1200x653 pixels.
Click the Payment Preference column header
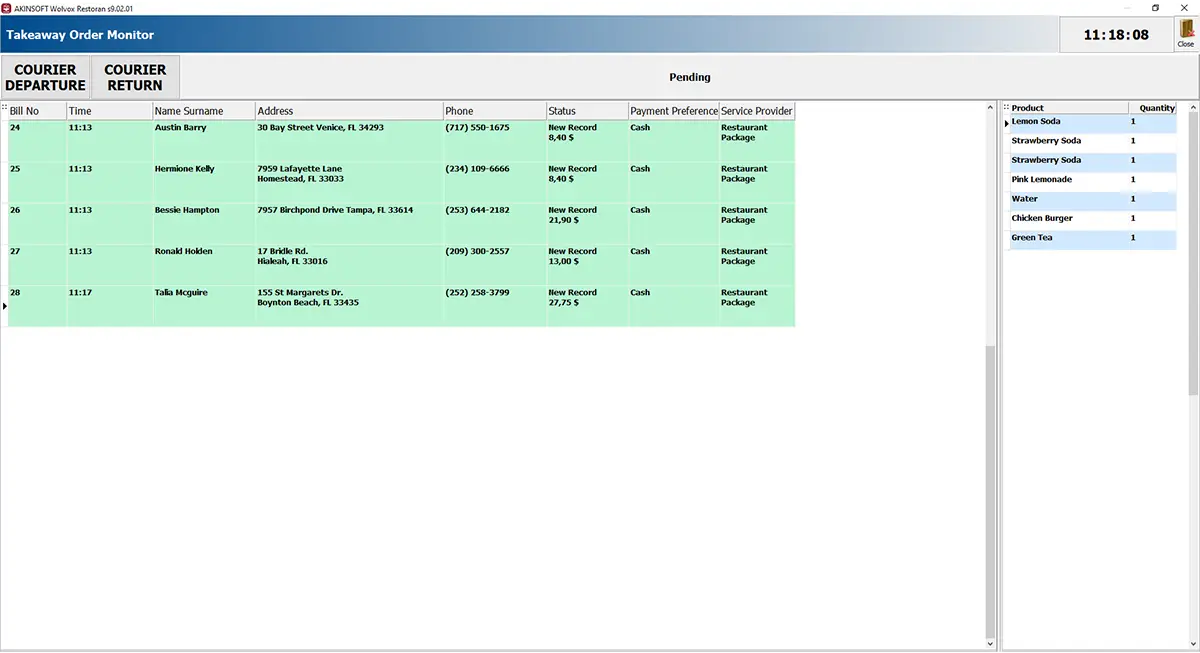pos(674,111)
